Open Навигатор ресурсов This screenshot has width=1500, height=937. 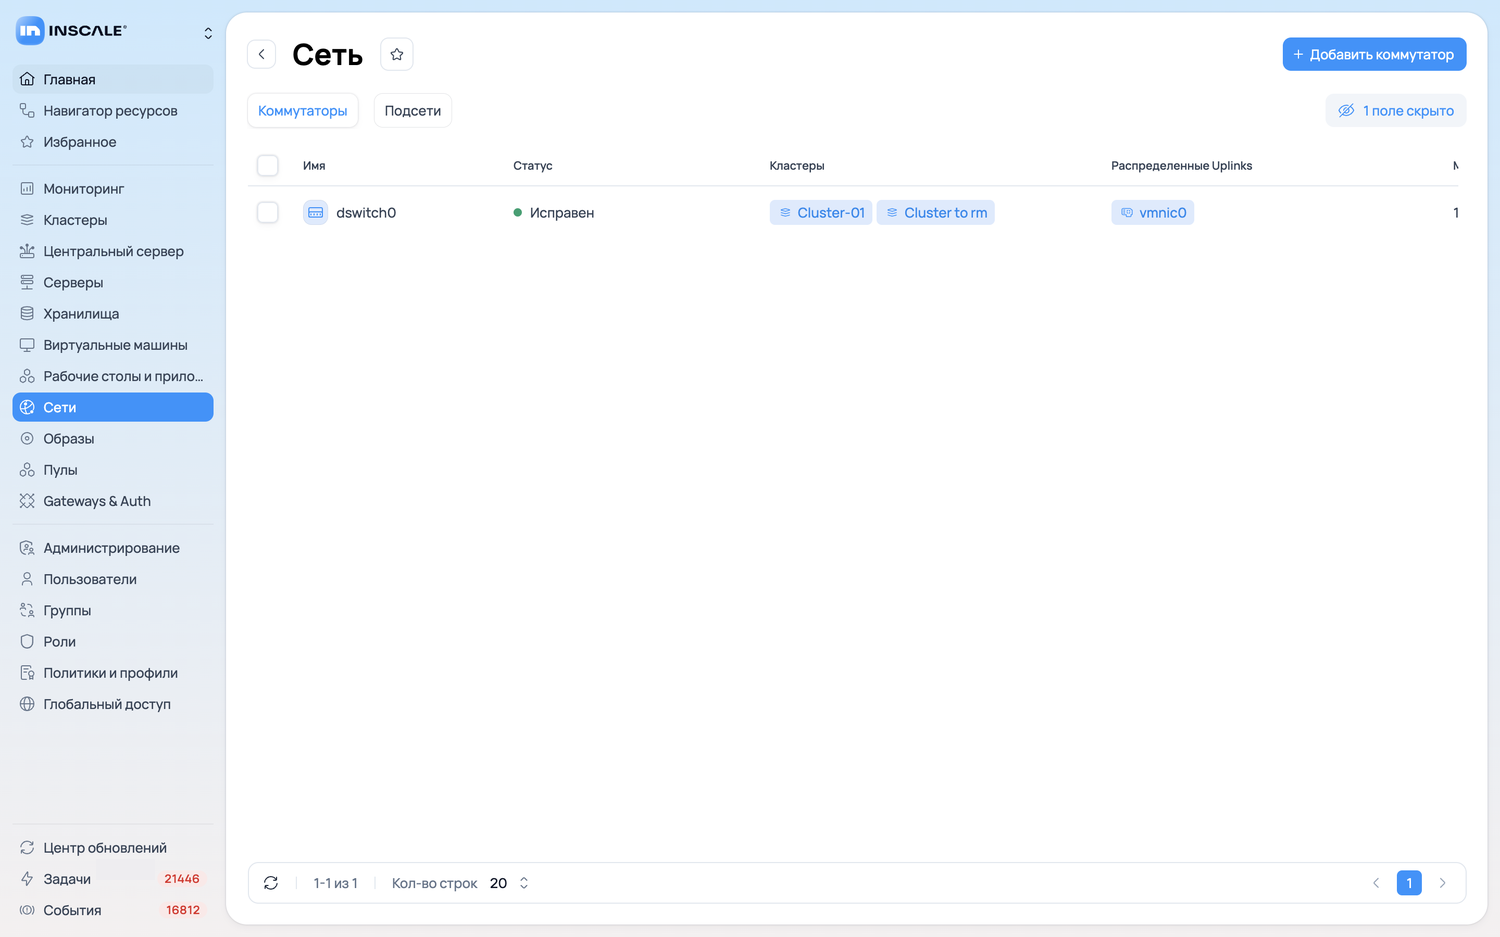click(113, 111)
